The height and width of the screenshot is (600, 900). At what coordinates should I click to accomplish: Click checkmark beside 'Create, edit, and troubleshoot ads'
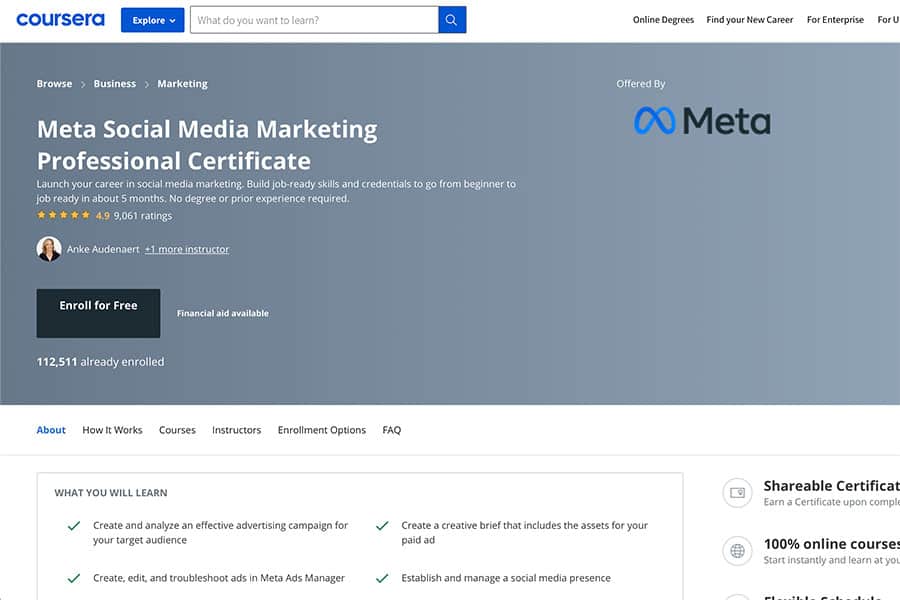(74, 578)
